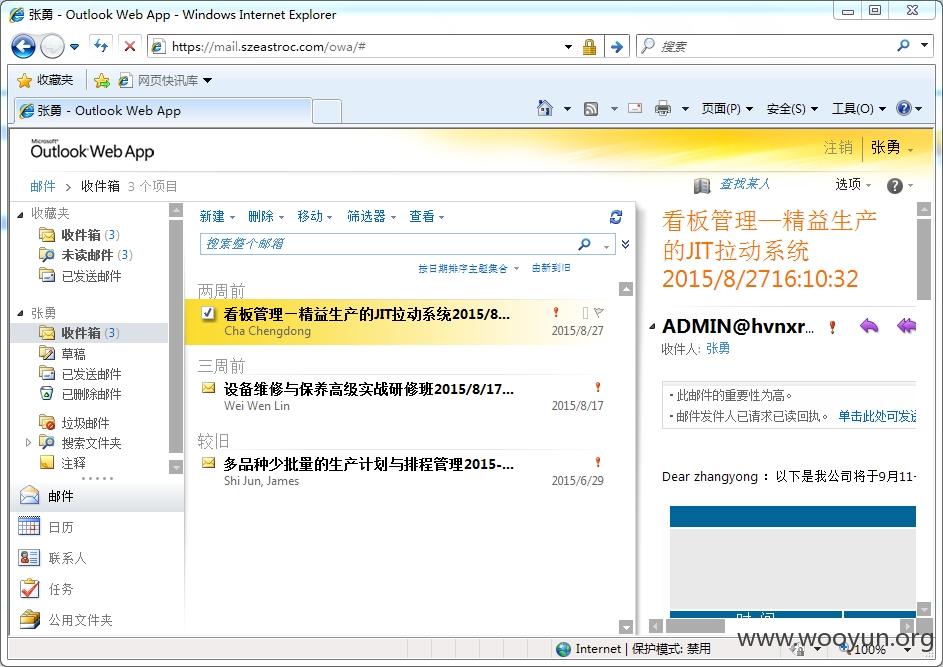
Task: Click the recipient 张勇 link
Action: point(717,348)
